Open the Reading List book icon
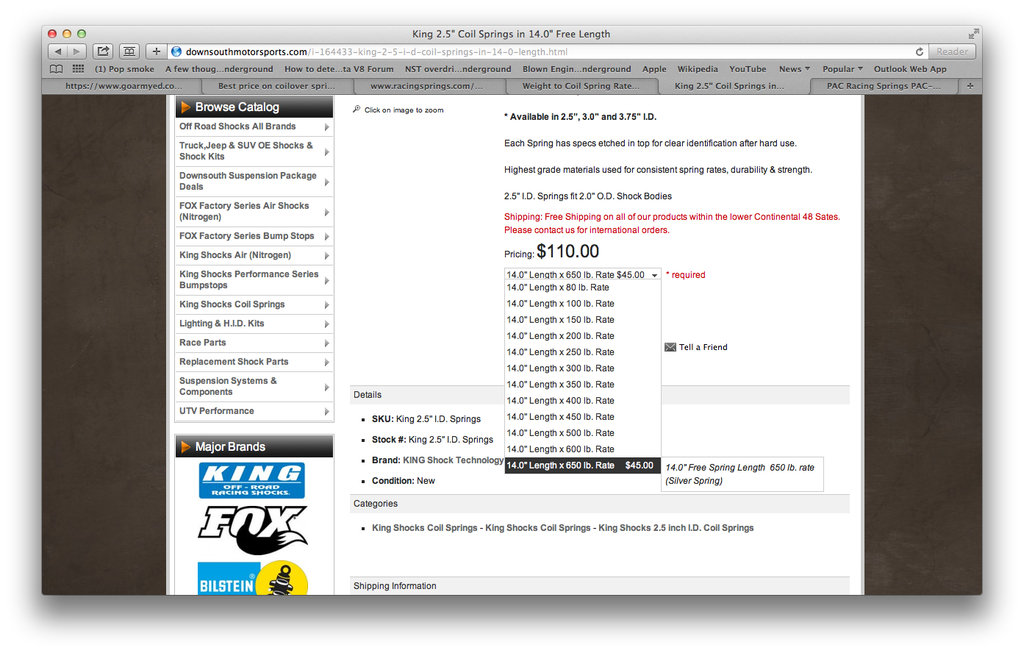This screenshot has height=653, width=1024. point(57,69)
